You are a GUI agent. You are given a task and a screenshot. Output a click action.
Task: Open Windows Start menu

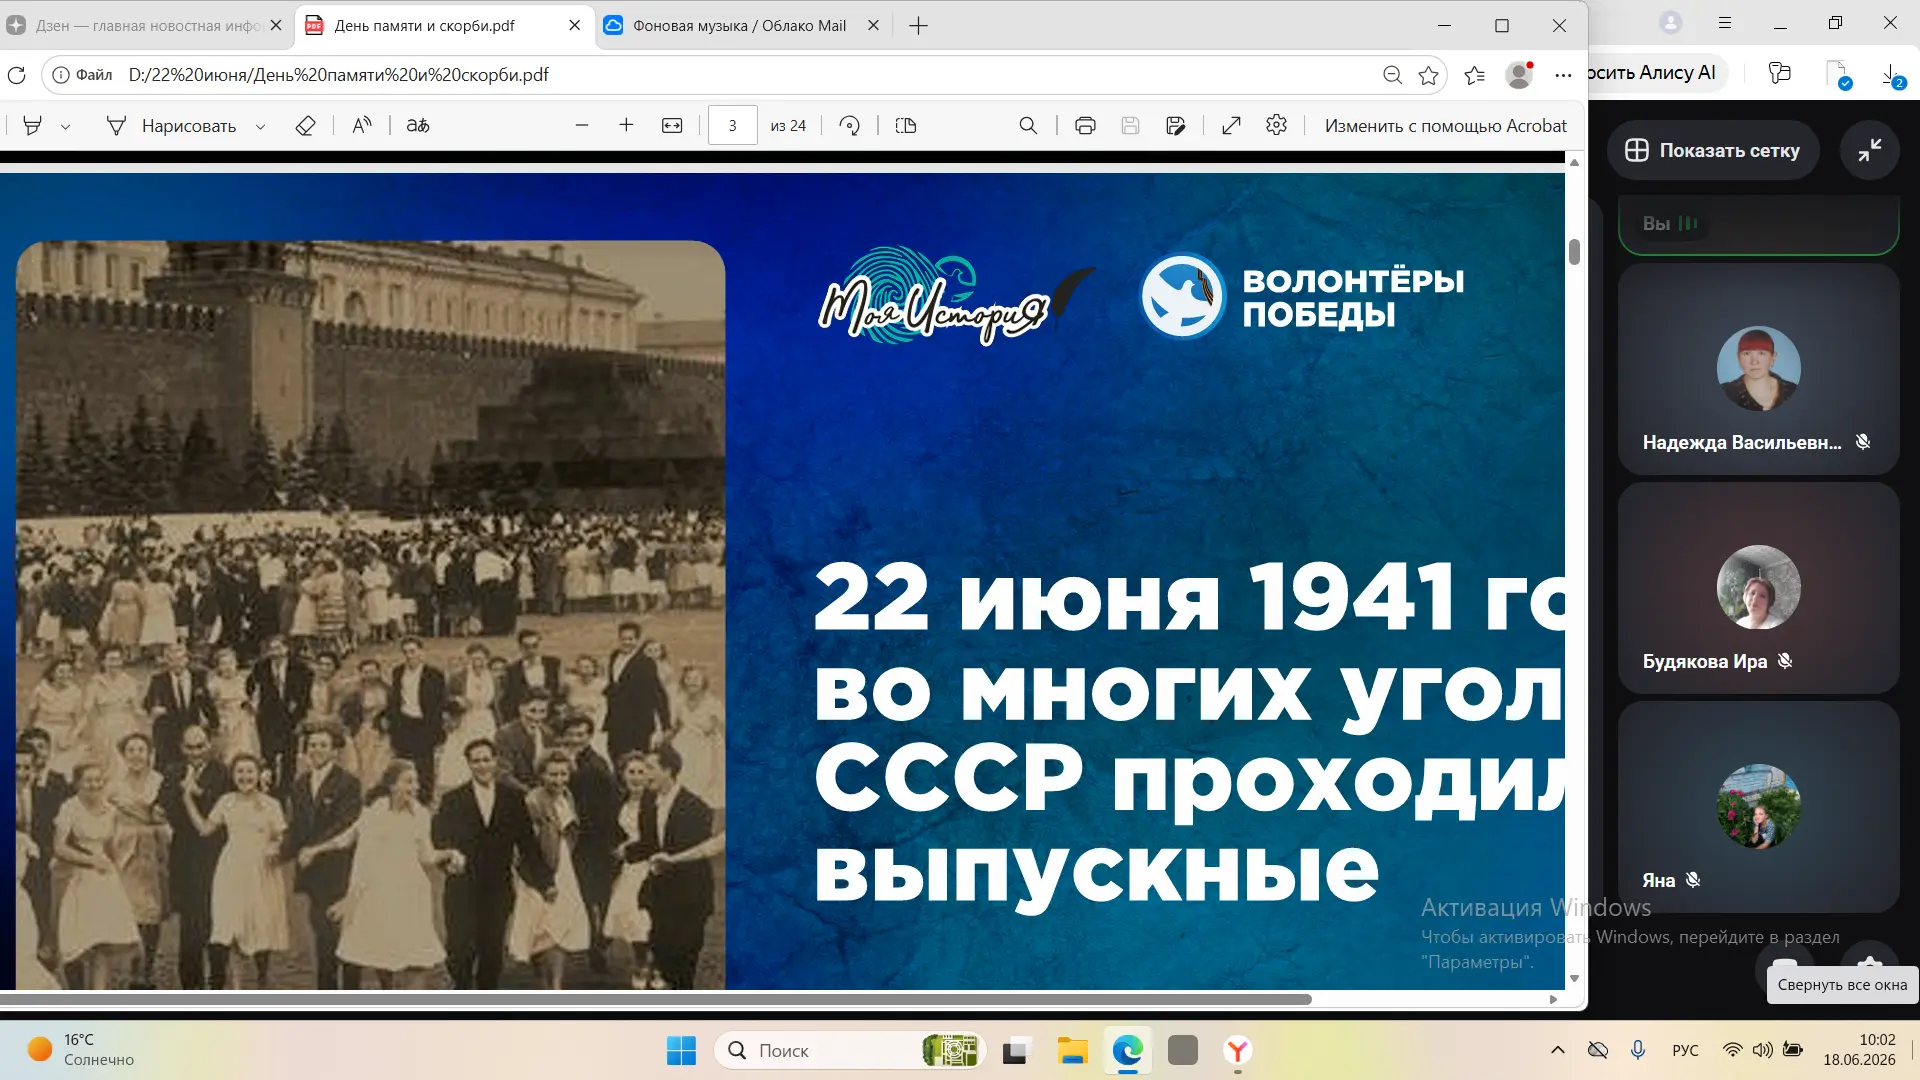(681, 1051)
